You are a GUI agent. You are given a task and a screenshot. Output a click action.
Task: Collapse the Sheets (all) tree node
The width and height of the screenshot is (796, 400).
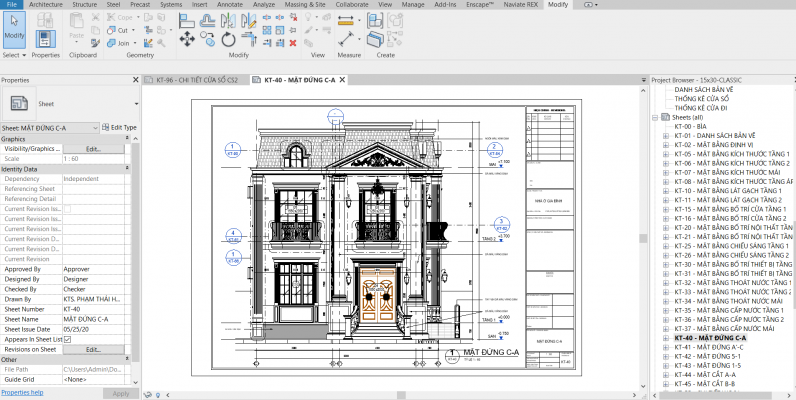point(654,117)
